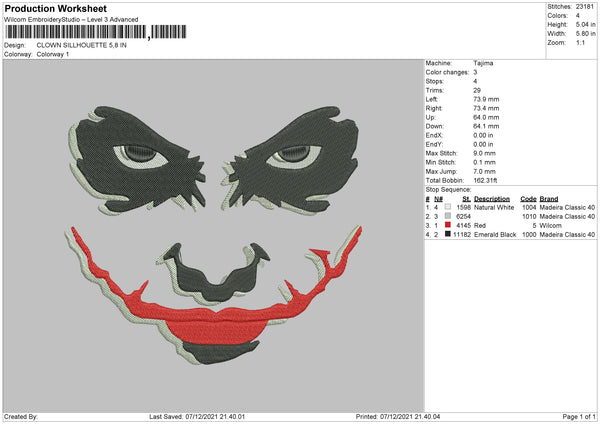Screen dimensions: 600x424
Task: Click the Stops value 4
Action: point(475,82)
